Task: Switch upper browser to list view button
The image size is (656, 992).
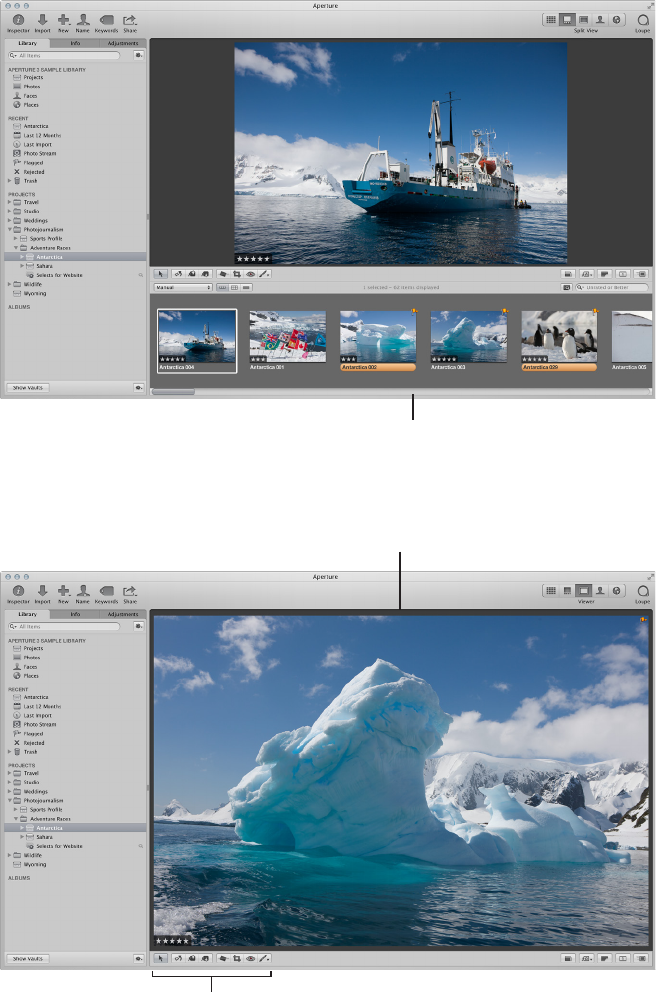Action: coord(246,287)
